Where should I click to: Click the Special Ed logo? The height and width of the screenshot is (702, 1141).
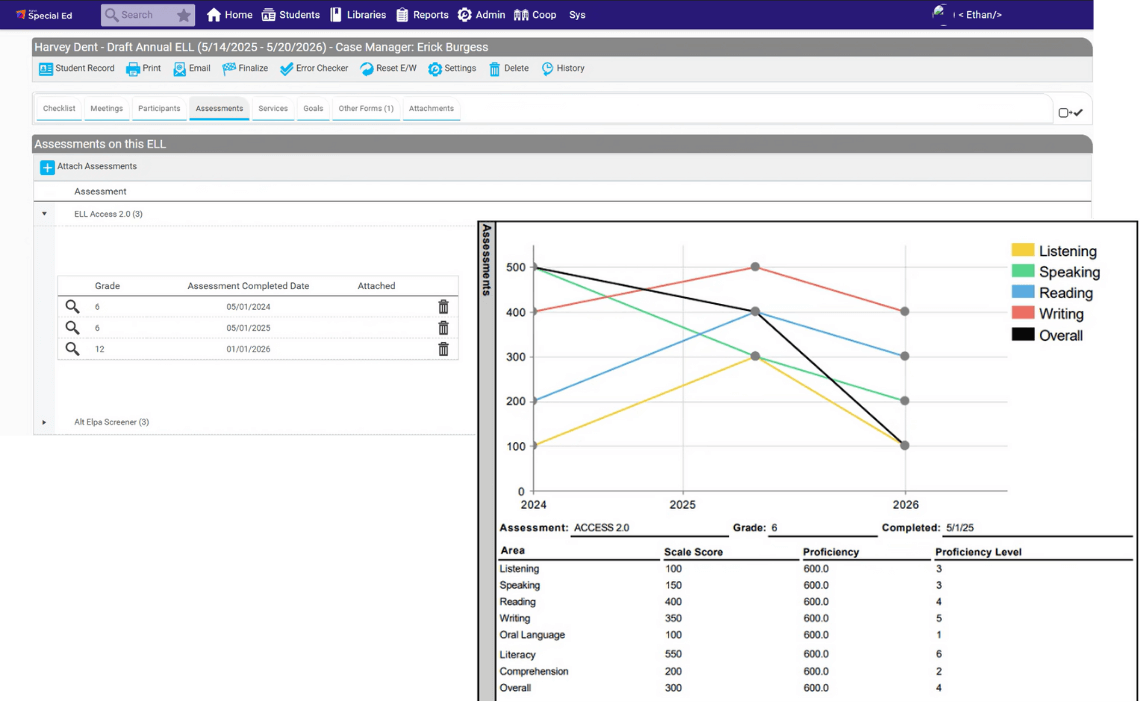click(x=44, y=15)
